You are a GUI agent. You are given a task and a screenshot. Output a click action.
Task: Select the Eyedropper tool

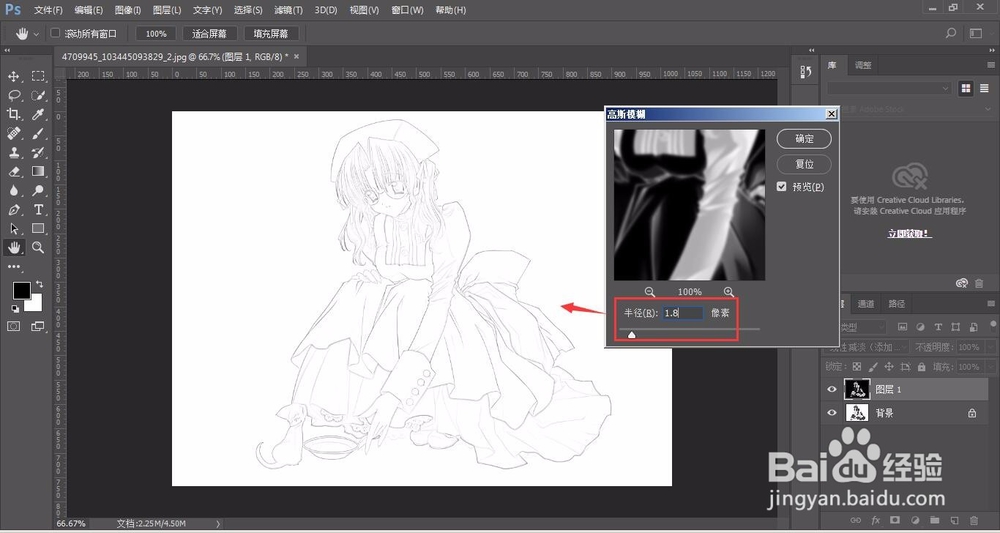[38, 115]
